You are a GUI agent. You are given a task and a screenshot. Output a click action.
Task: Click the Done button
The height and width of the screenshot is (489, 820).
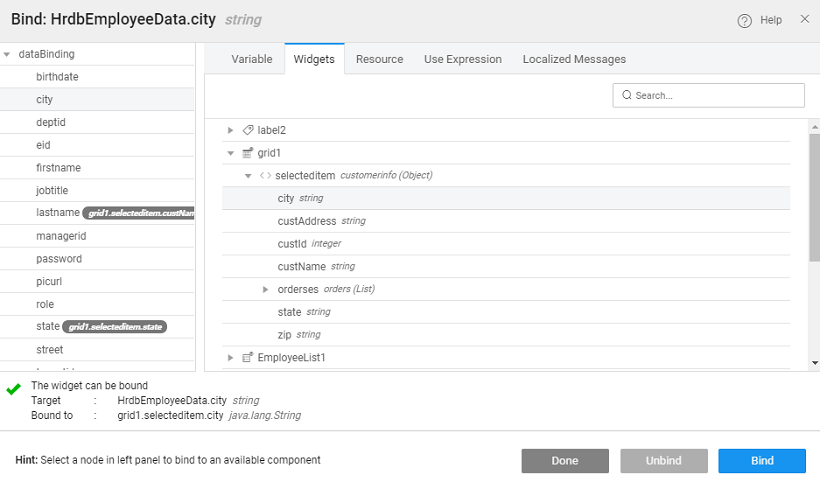(564, 461)
